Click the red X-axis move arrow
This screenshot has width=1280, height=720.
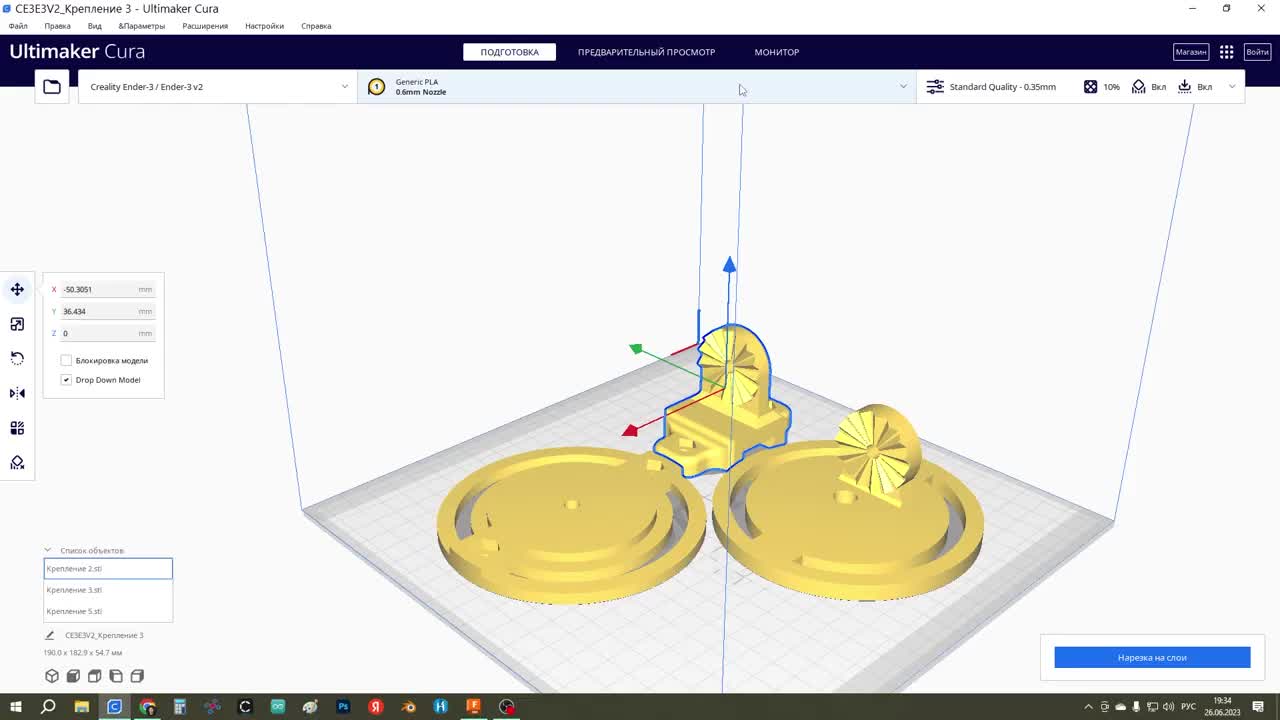pyautogui.click(x=630, y=430)
